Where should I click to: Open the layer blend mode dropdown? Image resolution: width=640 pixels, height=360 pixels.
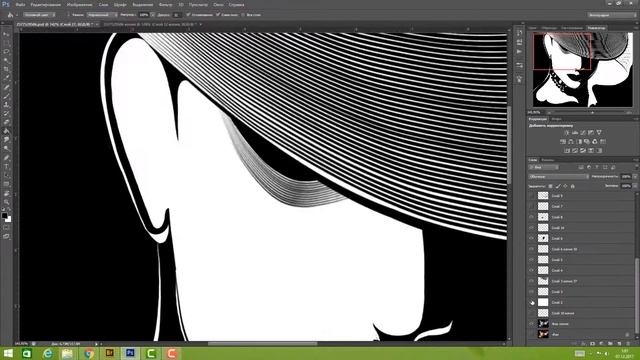[x=558, y=176]
